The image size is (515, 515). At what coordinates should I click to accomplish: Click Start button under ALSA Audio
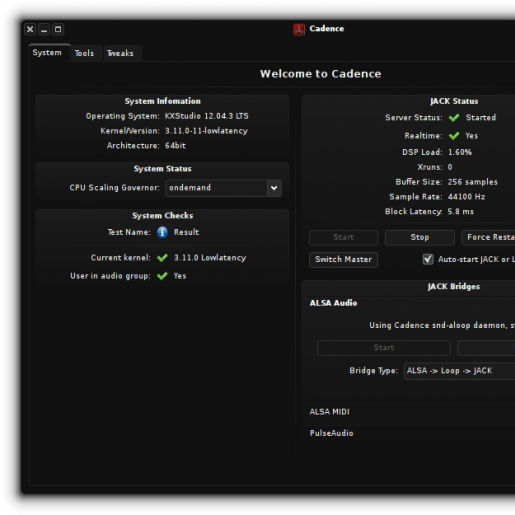[384, 348]
